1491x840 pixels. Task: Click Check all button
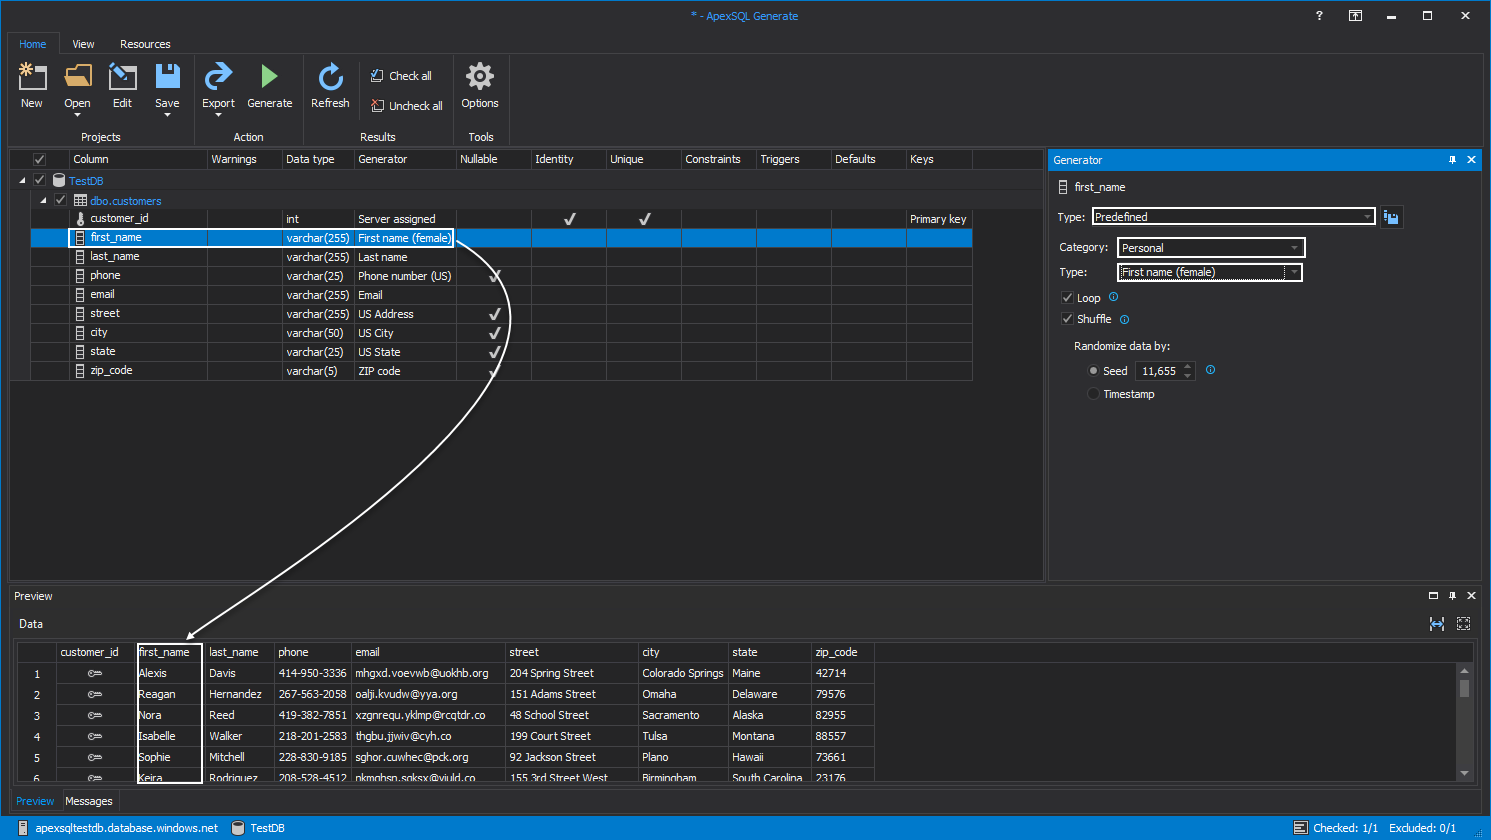401,76
